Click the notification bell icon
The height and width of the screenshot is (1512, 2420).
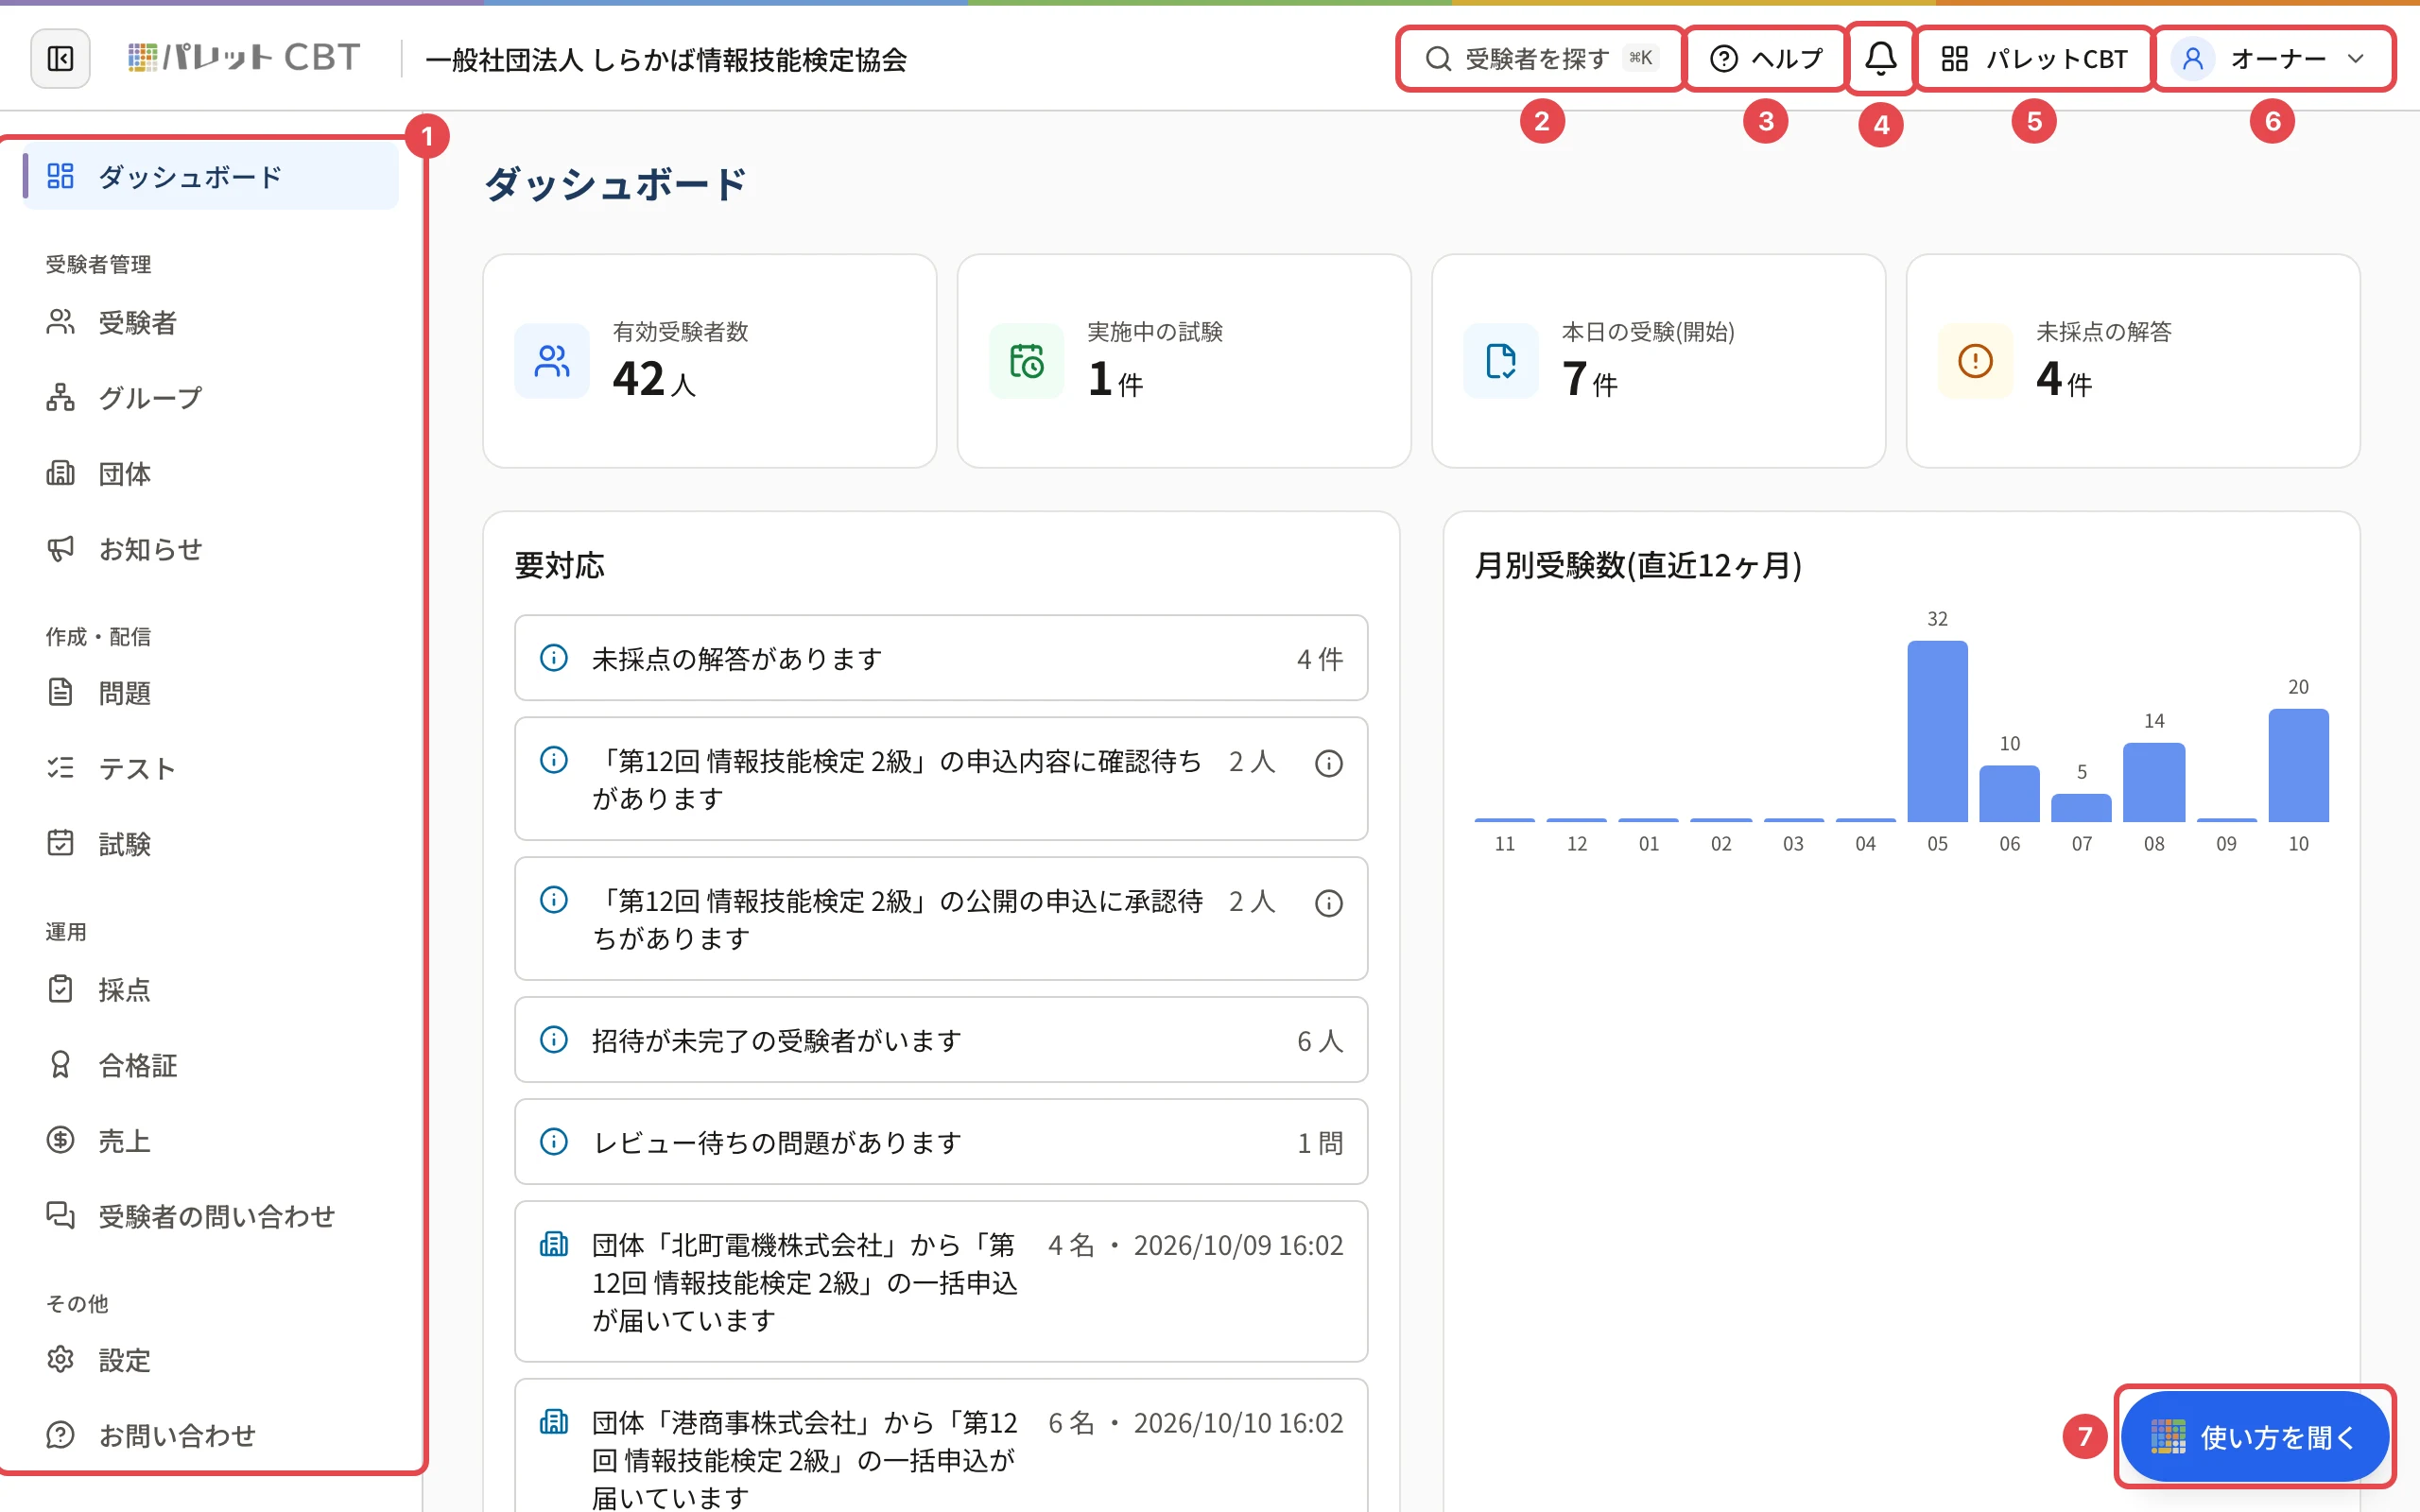1880,58
